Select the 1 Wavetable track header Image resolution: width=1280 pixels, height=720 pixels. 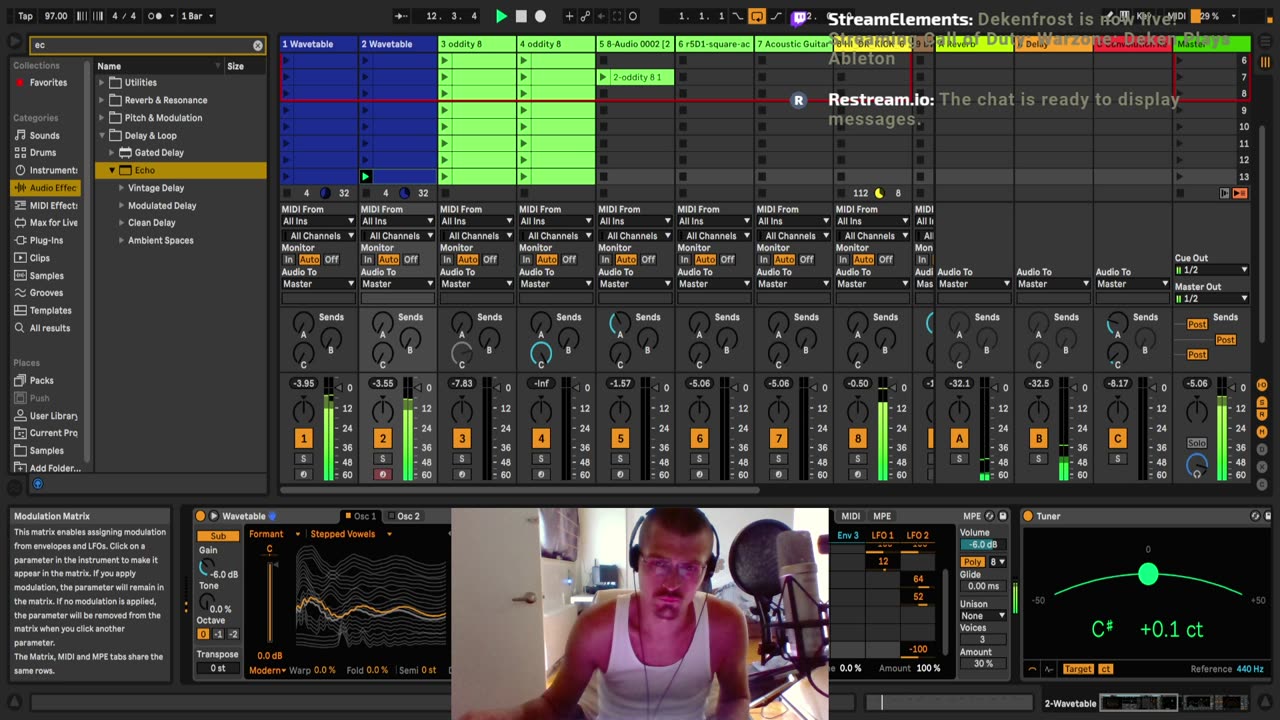click(319, 44)
